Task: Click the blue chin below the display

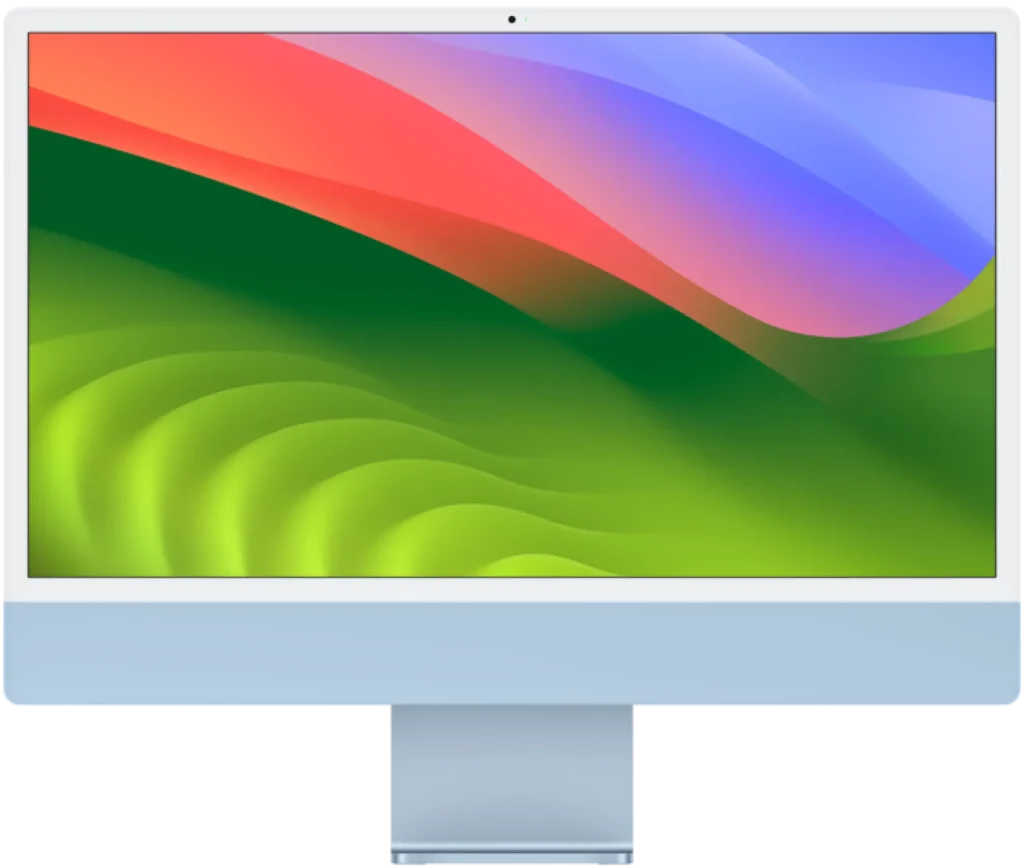Action: [512, 655]
